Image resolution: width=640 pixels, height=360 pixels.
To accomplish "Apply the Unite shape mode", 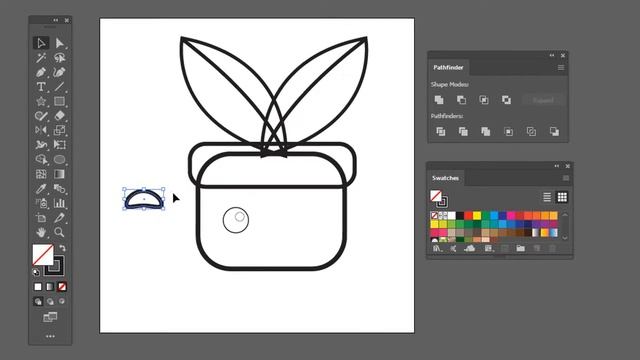I will tap(439, 100).
